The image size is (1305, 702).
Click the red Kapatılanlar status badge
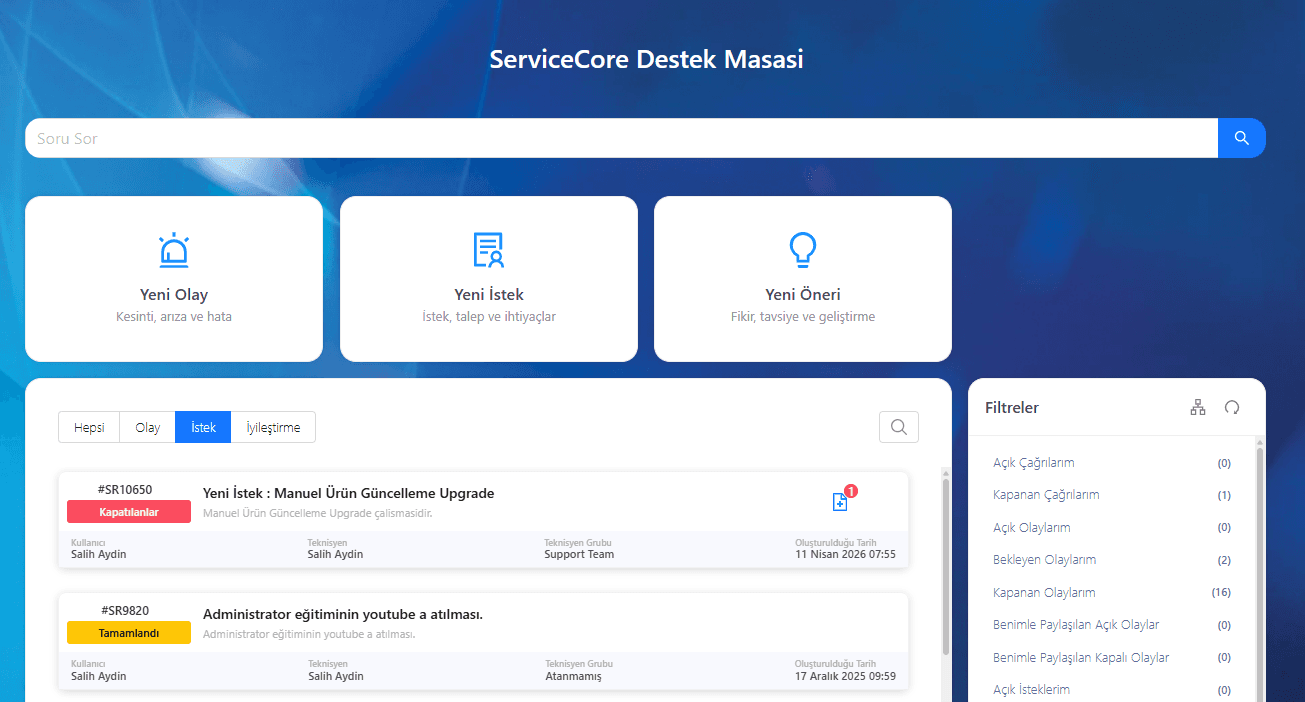tap(129, 512)
